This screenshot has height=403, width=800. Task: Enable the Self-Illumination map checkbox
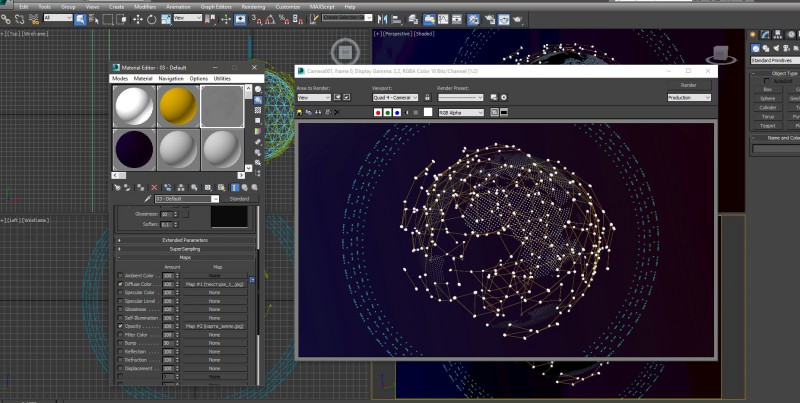tap(120, 318)
